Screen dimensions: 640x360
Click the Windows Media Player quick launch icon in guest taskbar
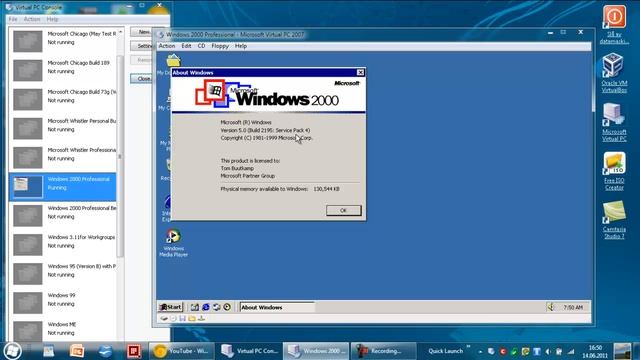(x=227, y=307)
